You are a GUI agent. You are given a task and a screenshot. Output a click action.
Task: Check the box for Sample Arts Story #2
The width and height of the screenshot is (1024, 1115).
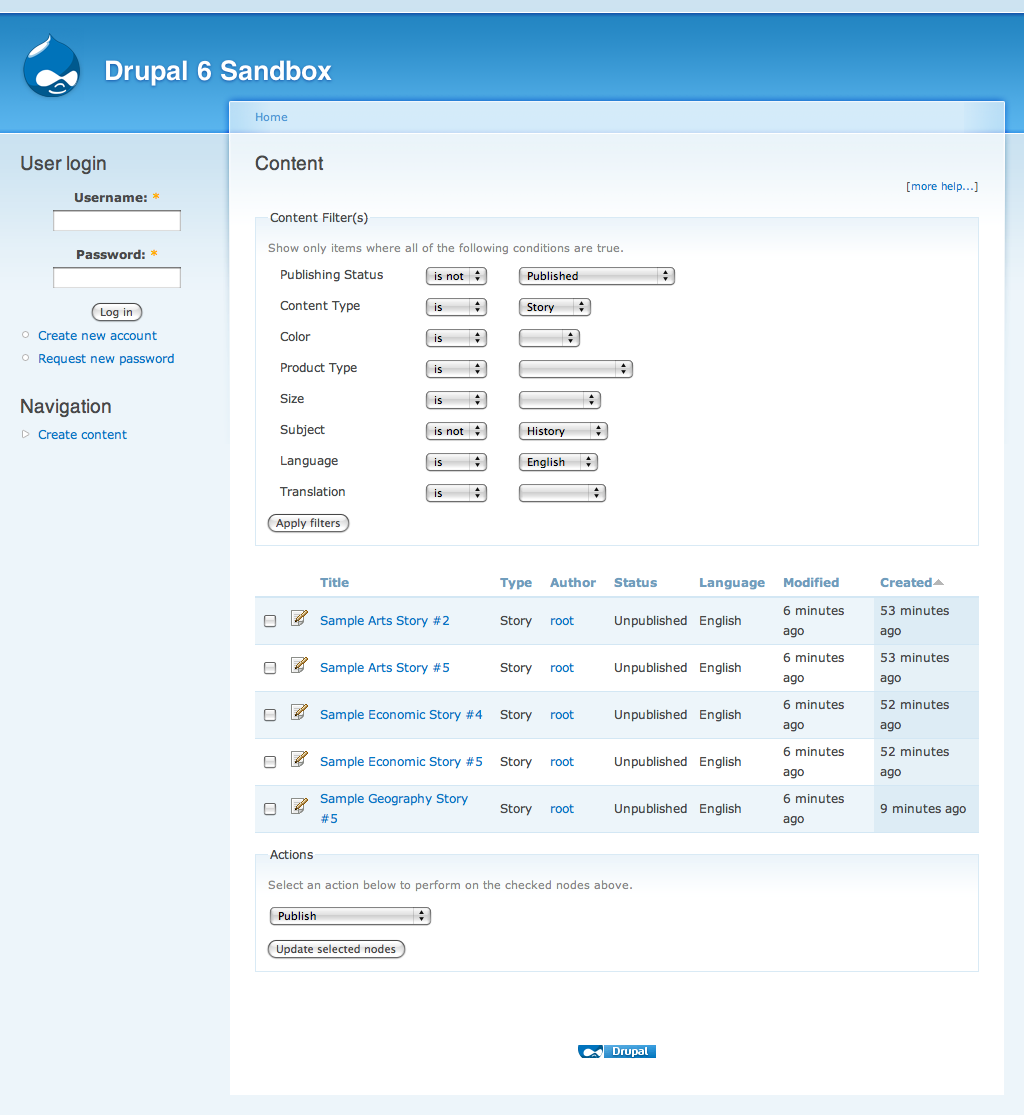[270, 621]
